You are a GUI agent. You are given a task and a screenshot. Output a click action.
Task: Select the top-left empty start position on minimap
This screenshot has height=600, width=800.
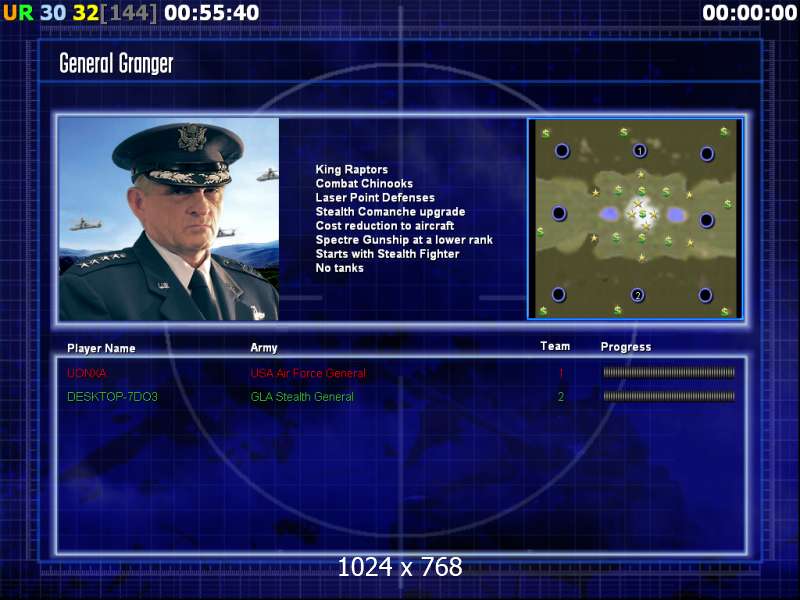tap(562, 151)
